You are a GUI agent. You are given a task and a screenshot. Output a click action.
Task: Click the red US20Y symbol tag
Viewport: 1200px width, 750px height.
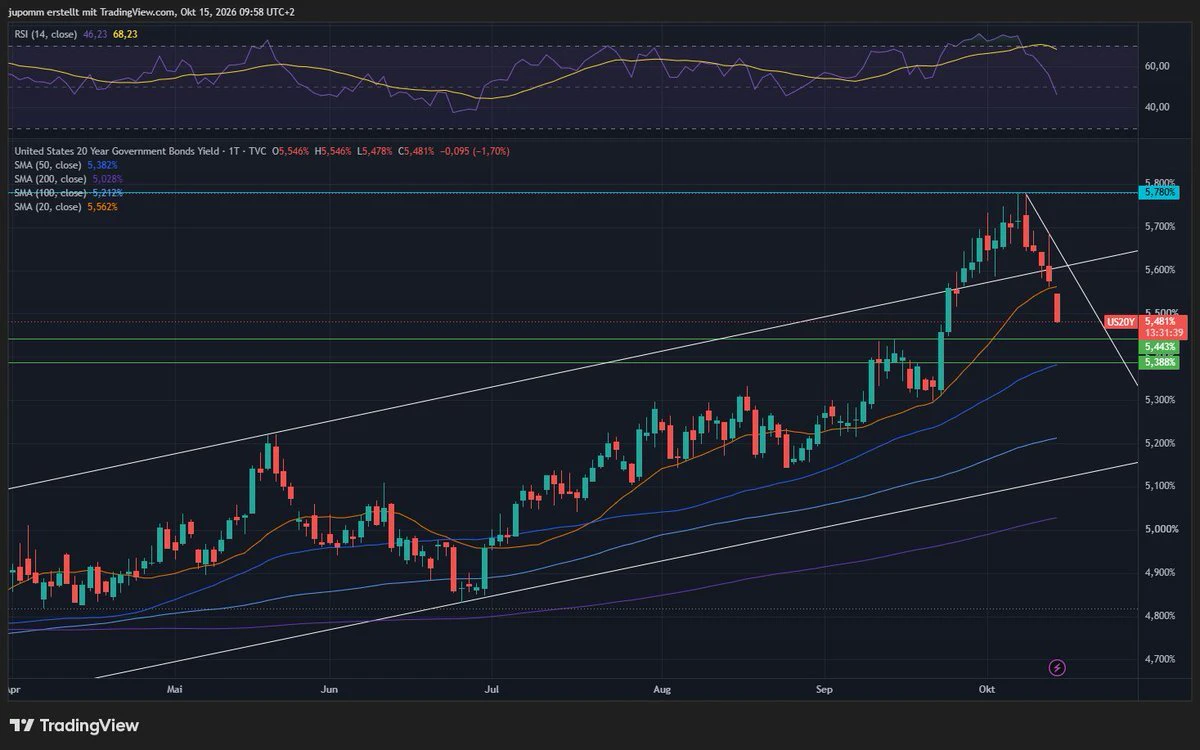(x=1120, y=322)
